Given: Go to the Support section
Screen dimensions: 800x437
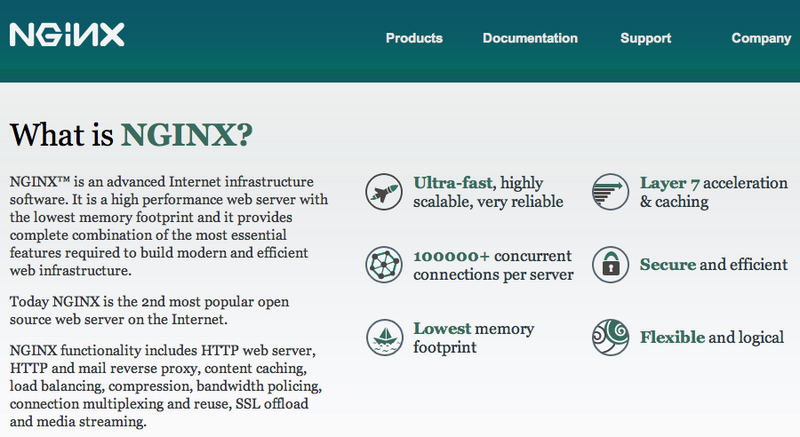Looking at the screenshot, I should (645, 38).
